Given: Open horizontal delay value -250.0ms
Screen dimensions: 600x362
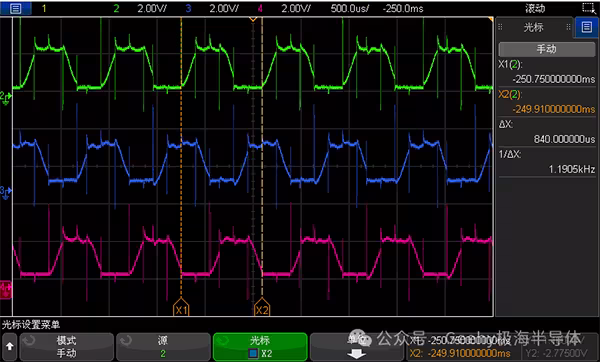Looking at the screenshot, I should pyautogui.click(x=403, y=8).
